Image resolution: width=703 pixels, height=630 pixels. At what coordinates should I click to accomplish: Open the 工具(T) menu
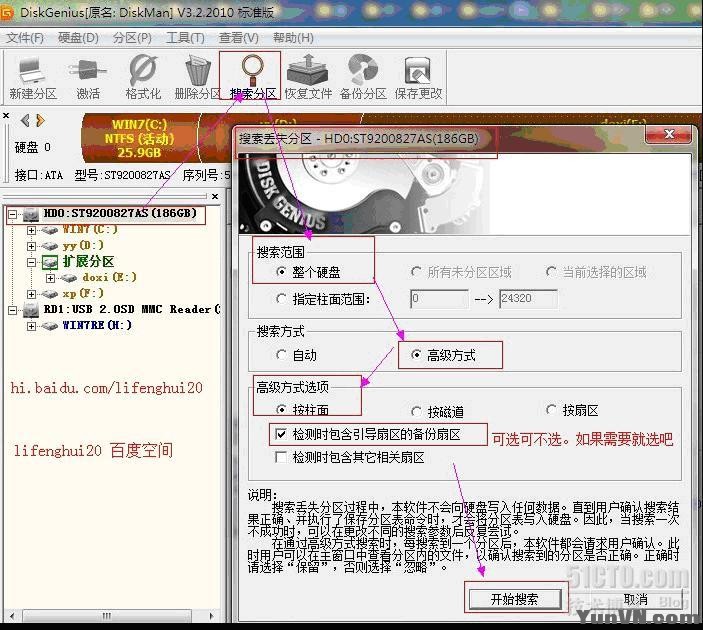tap(185, 38)
